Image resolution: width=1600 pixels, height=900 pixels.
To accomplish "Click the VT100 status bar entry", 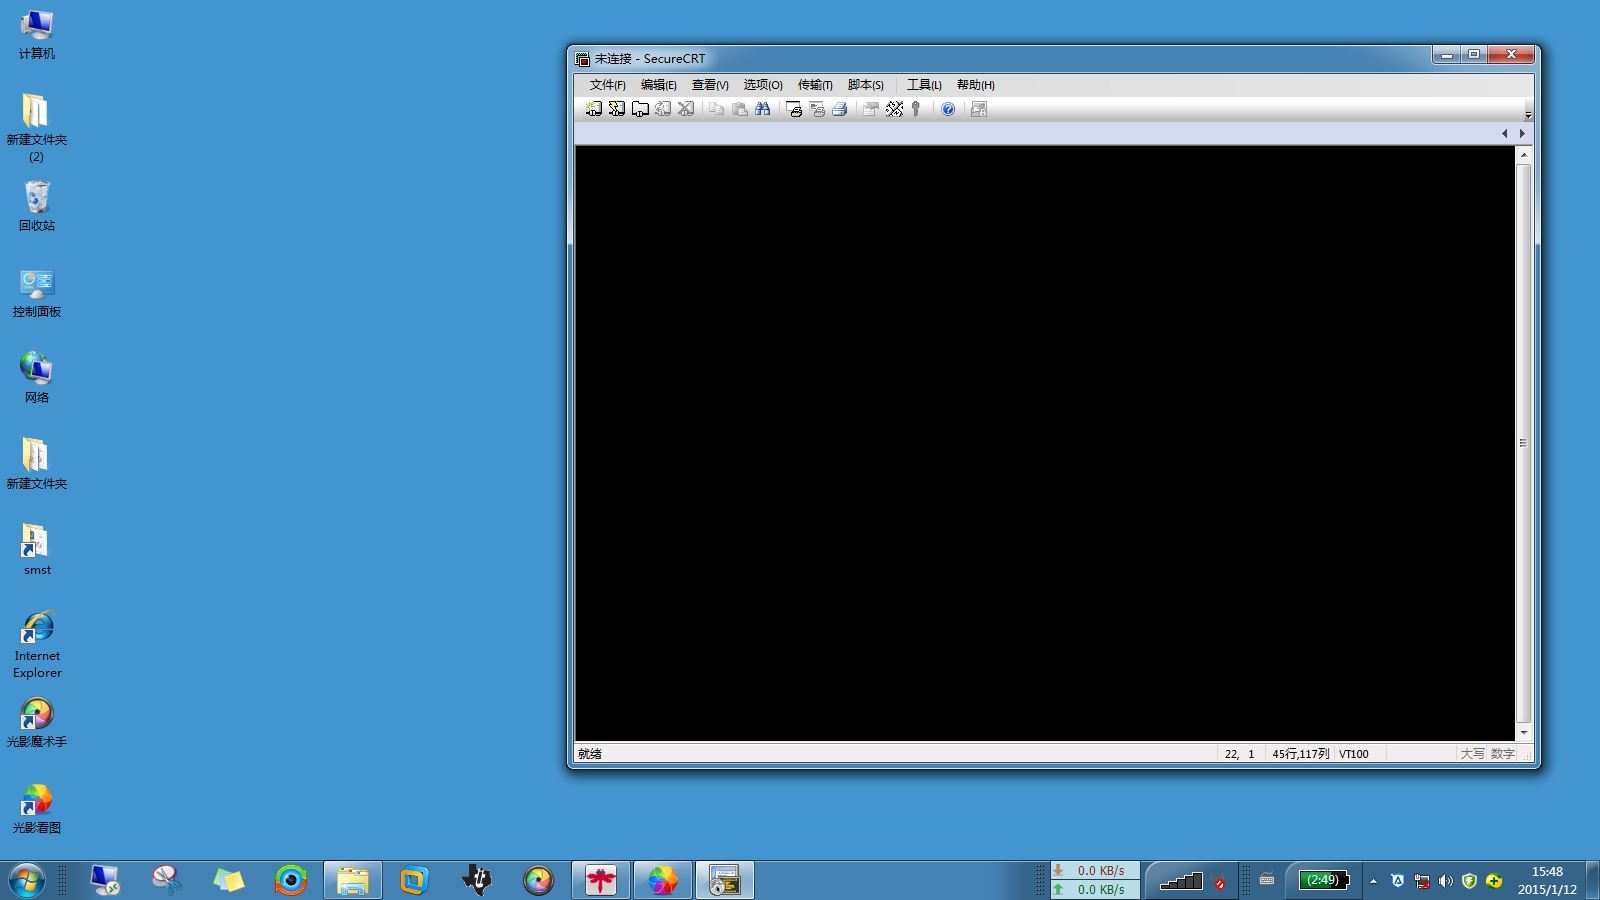I will (1354, 754).
